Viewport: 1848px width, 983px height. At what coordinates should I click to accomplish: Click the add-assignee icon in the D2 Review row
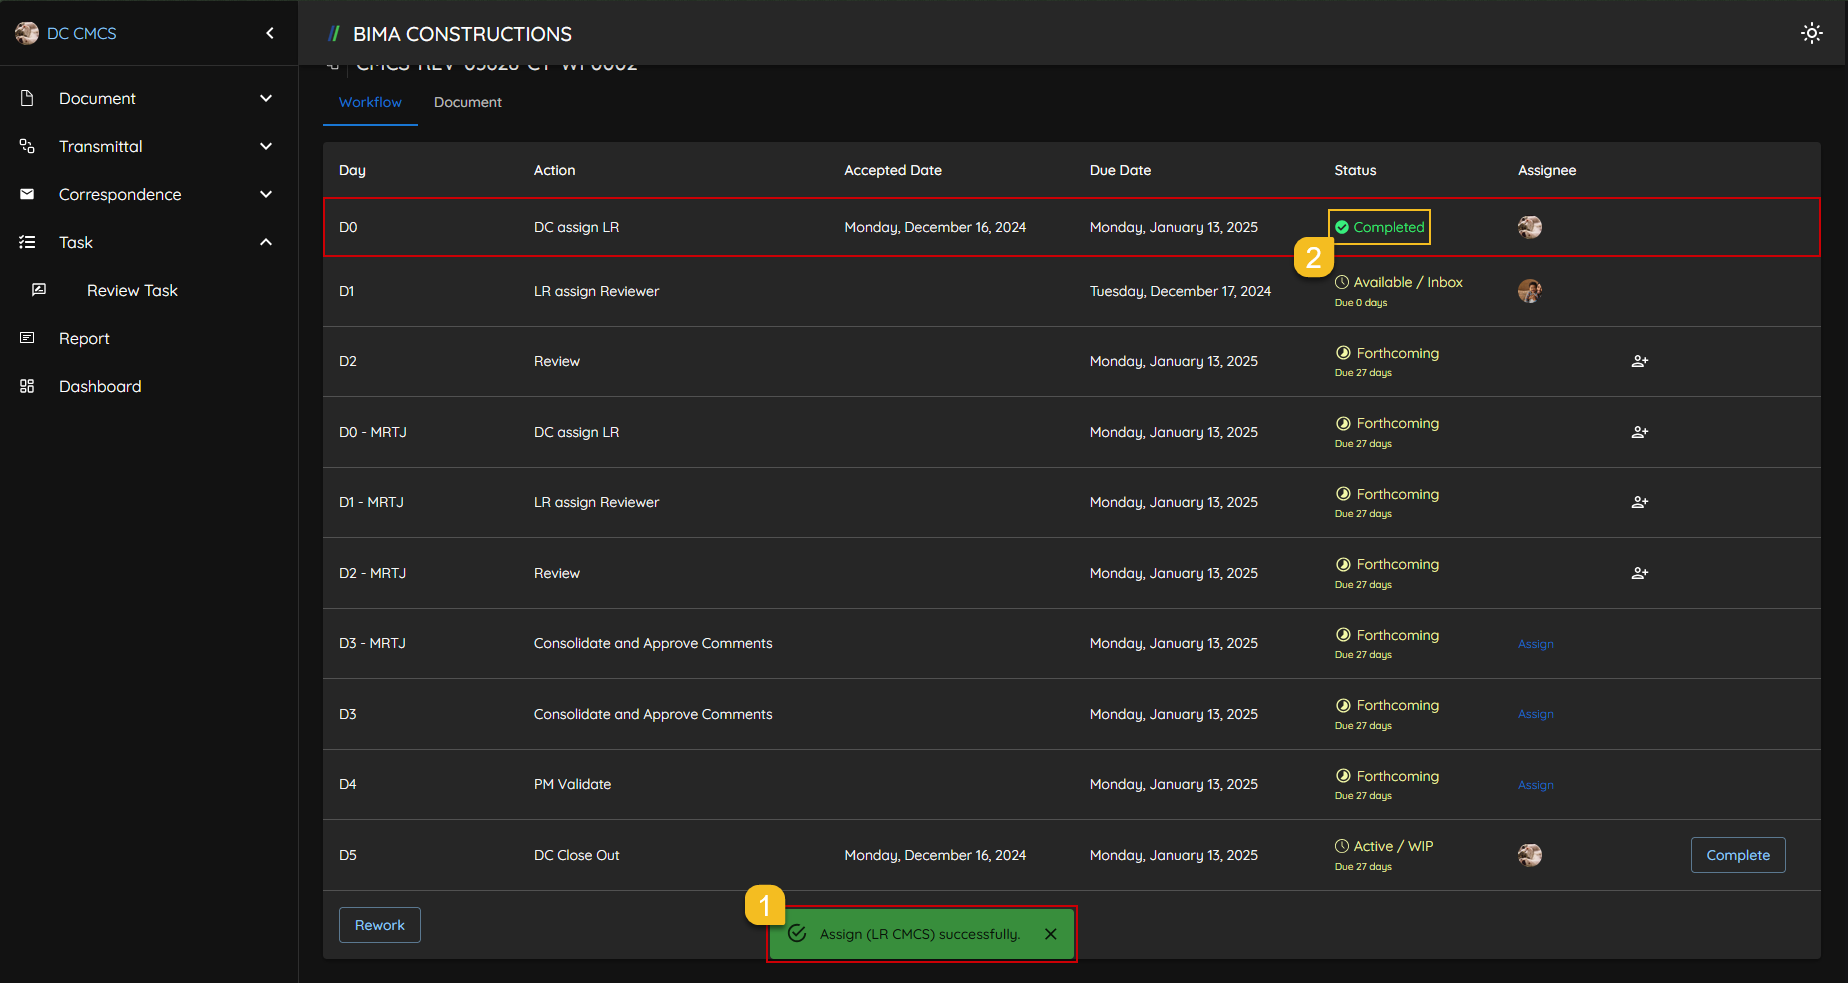click(x=1639, y=361)
